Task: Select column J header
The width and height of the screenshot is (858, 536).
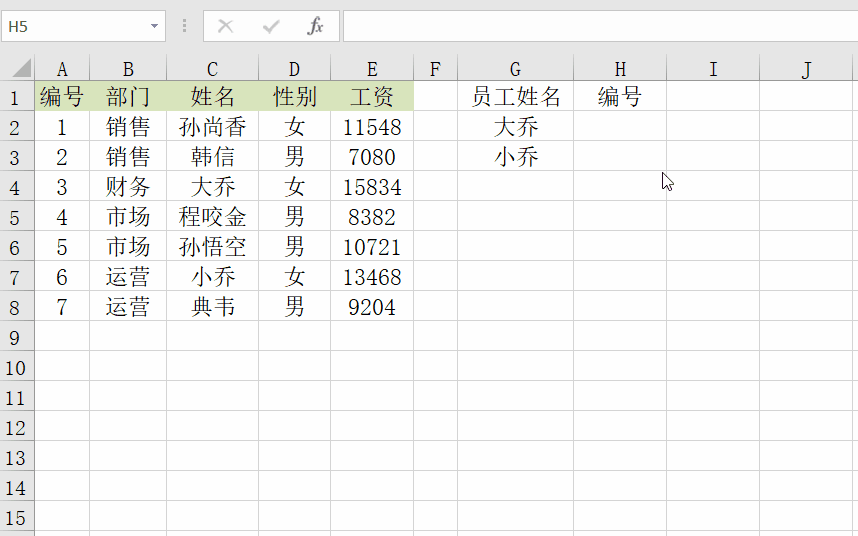Action: [806, 69]
